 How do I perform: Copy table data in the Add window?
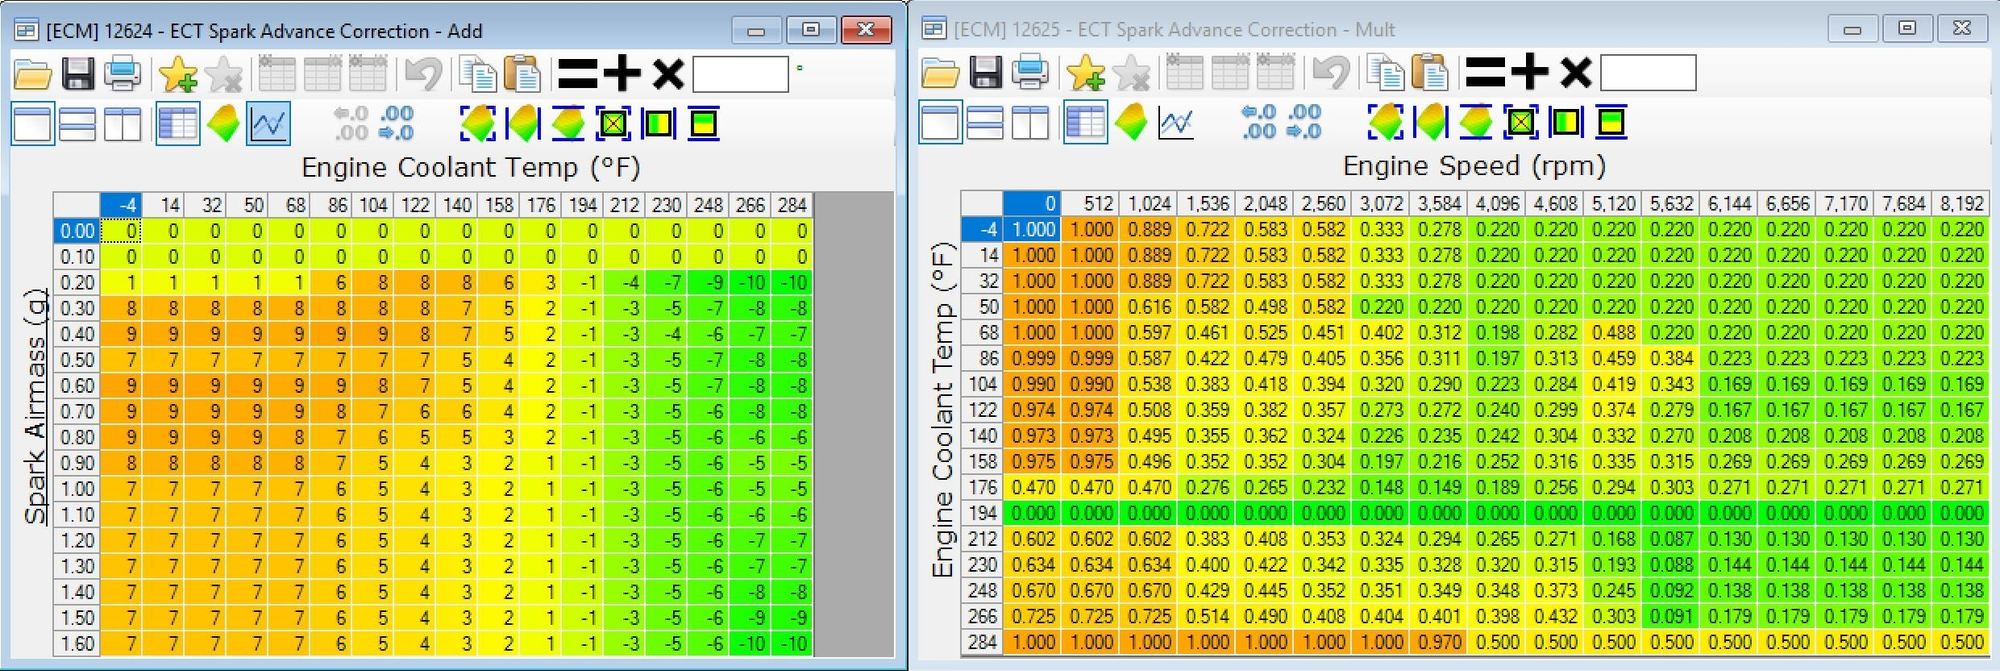tap(477, 74)
